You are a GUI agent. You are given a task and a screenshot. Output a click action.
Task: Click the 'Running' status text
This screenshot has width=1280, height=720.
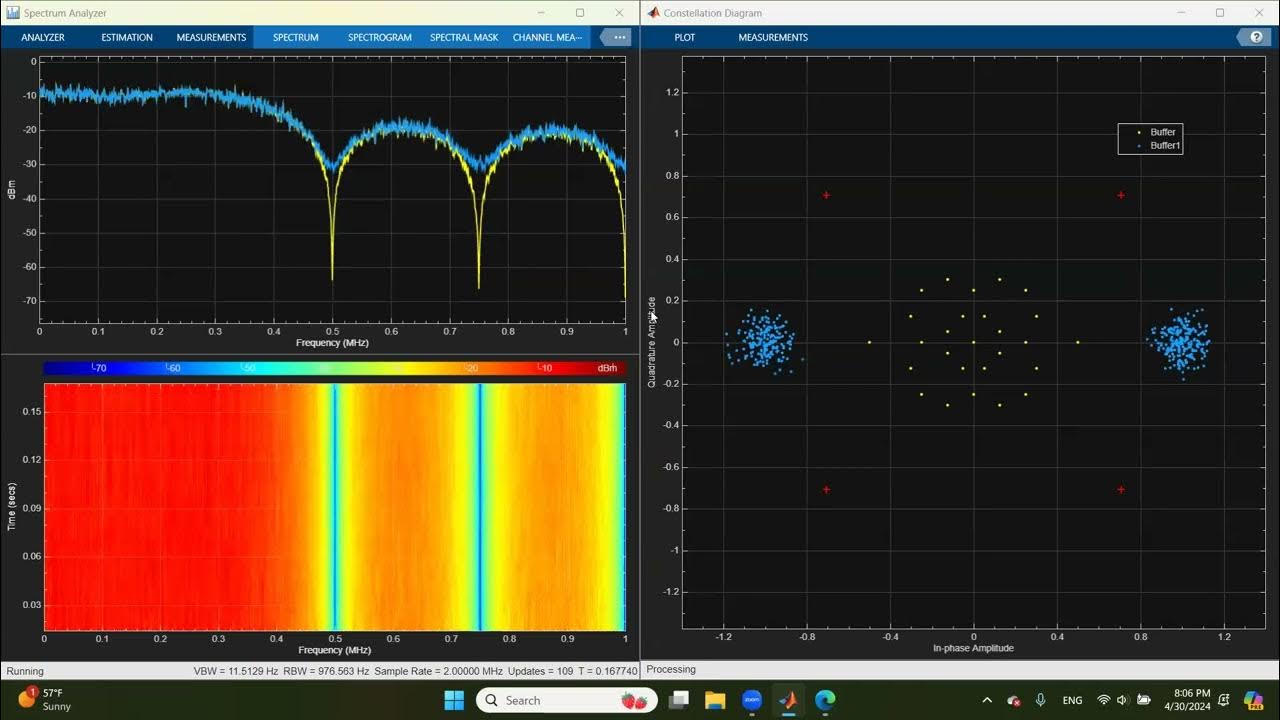(25, 671)
